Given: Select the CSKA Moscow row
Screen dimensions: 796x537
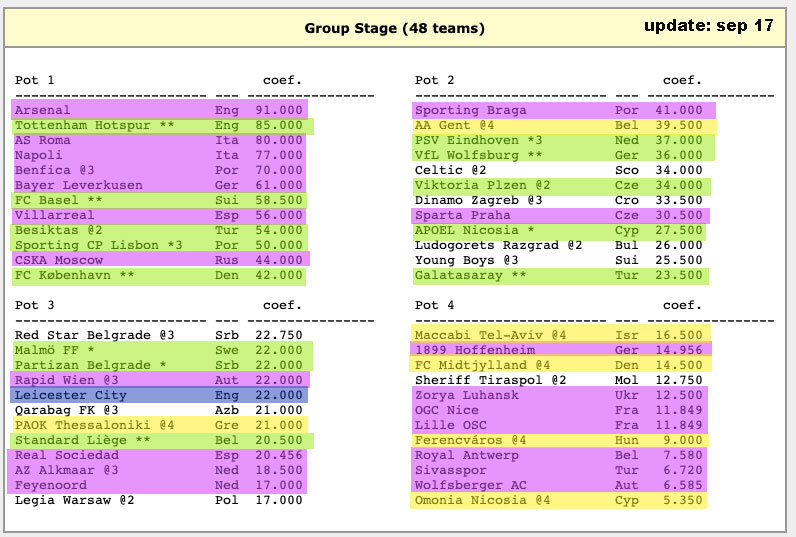Looking at the screenshot, I should point(160,260).
